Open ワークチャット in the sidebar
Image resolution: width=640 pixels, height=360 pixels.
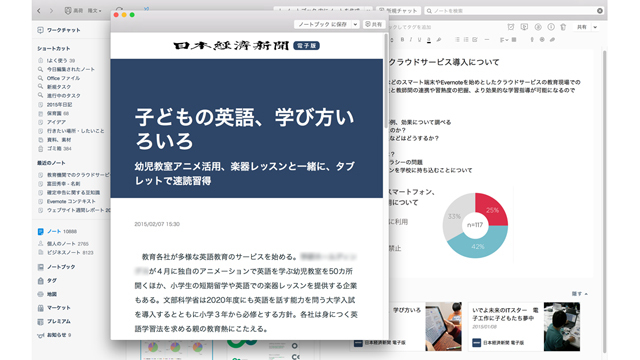59,30
